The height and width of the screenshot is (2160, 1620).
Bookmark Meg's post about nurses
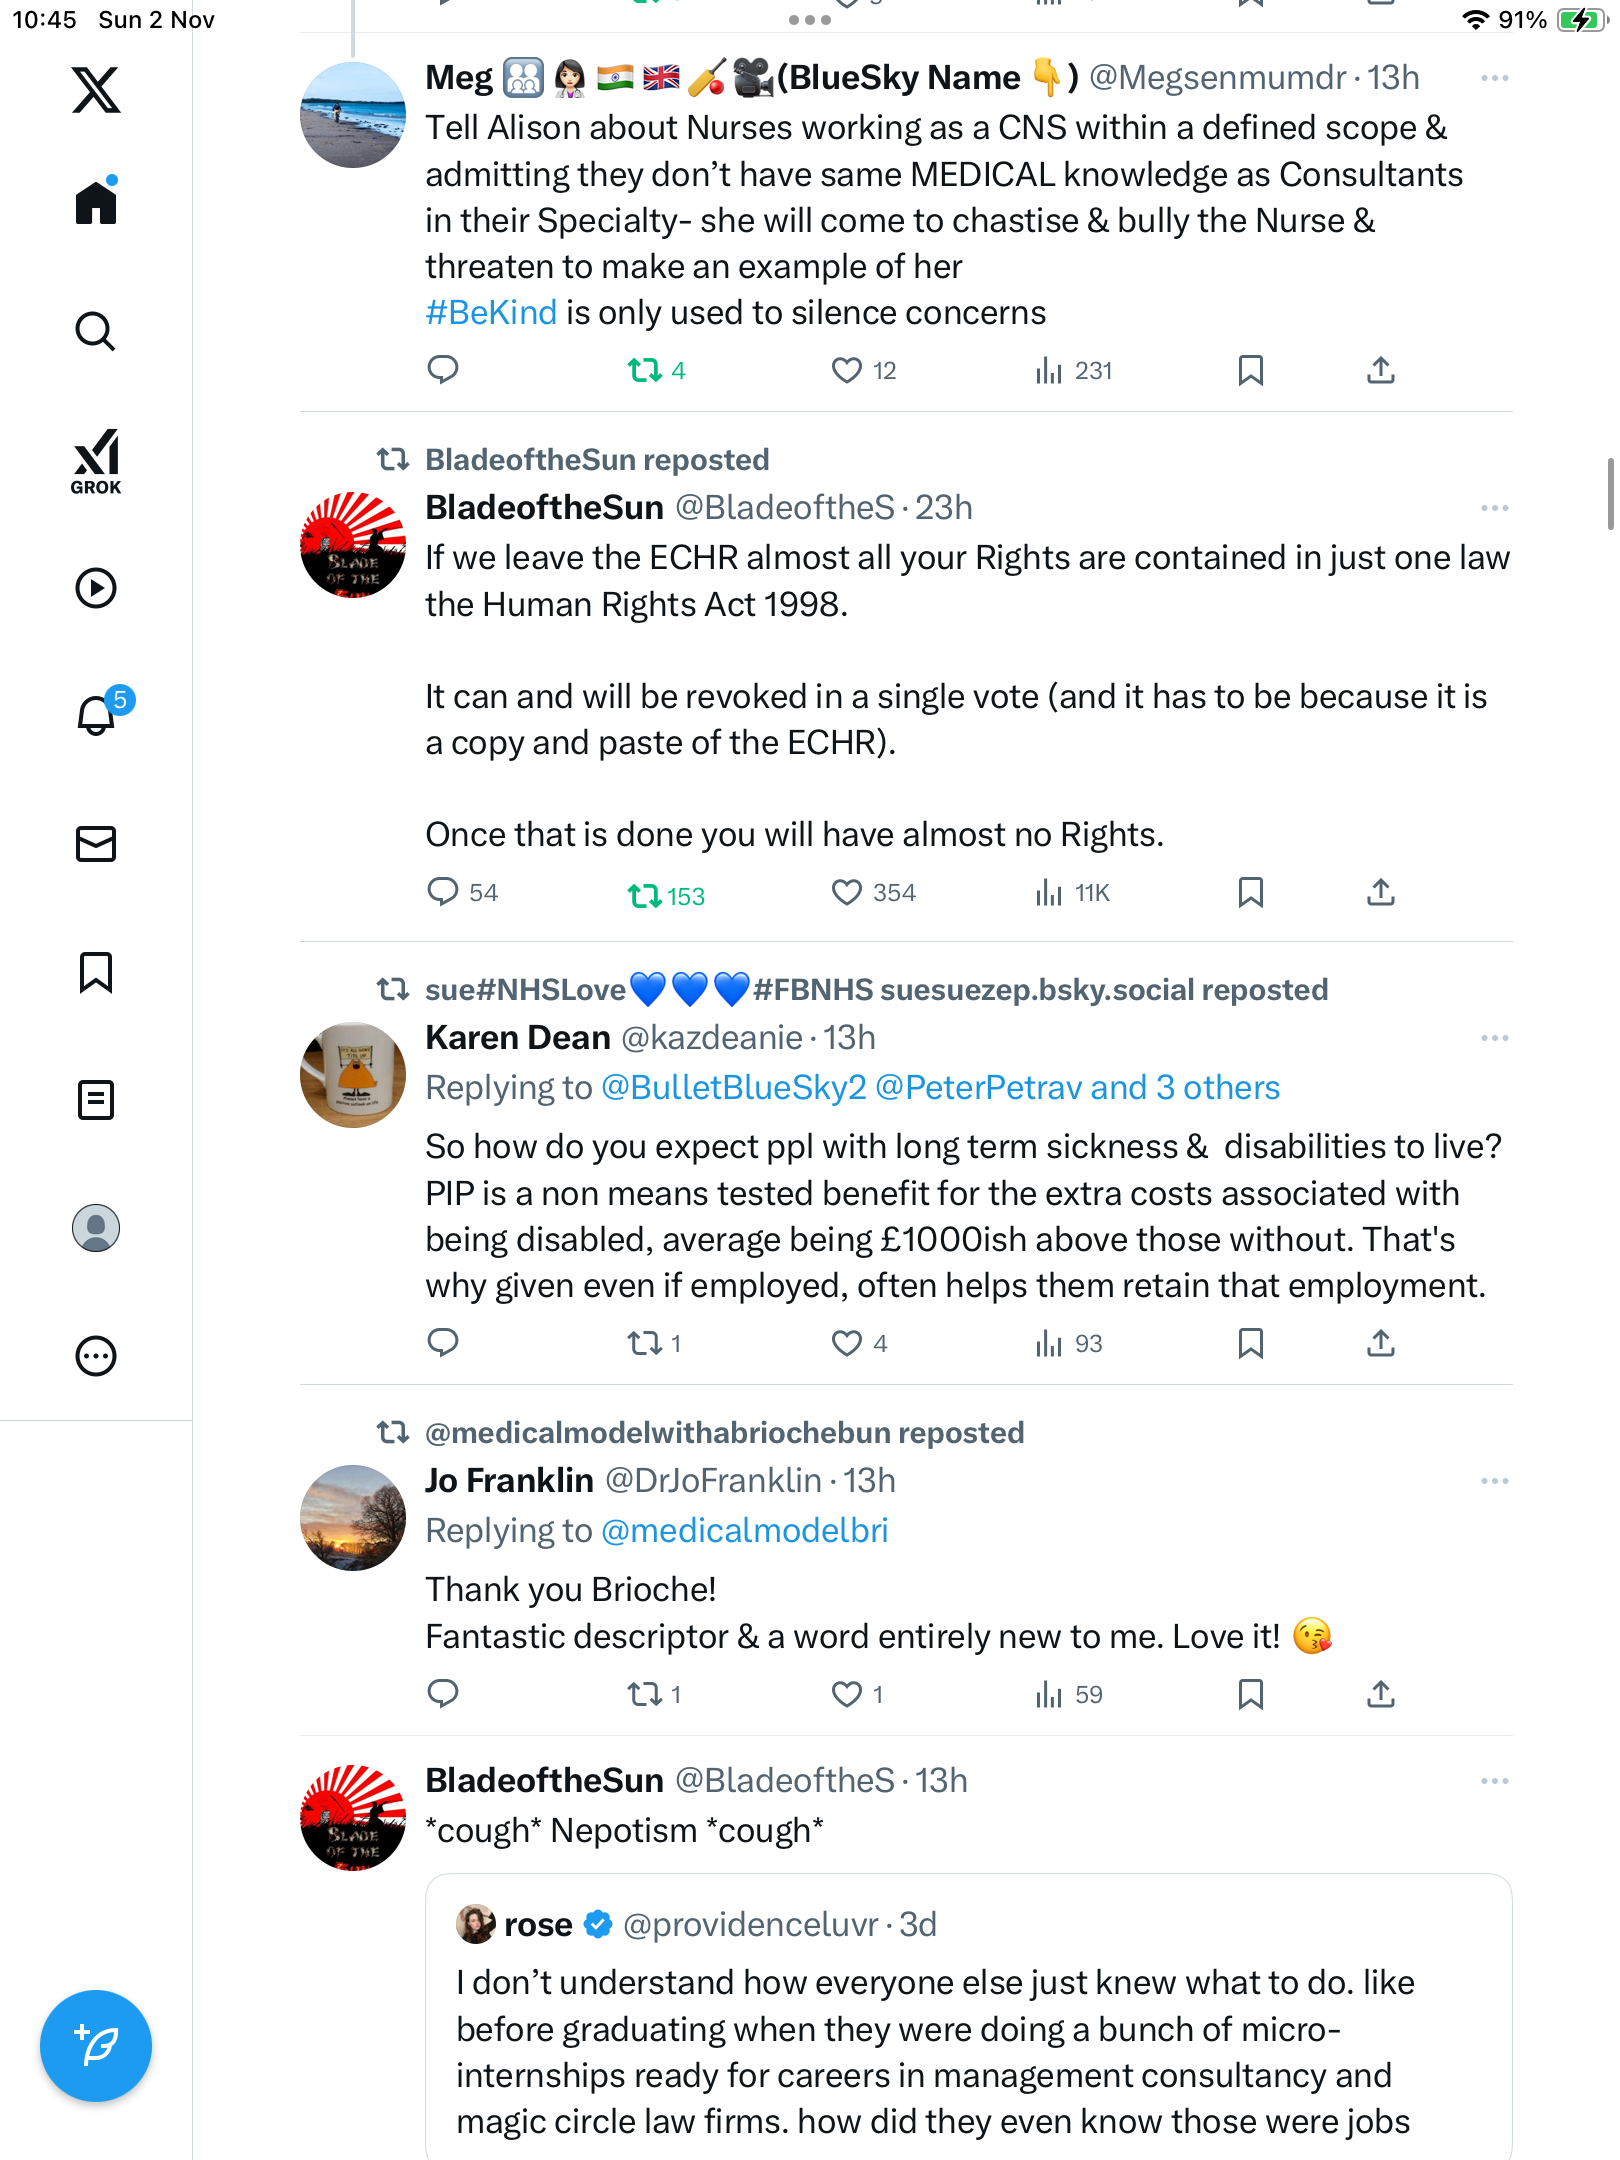(1250, 371)
